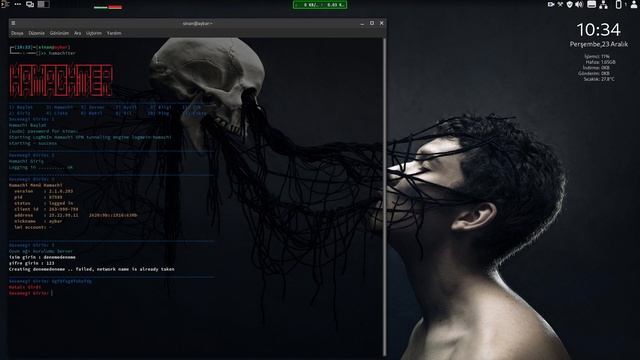Click the shield security tray icon

(570, 4)
